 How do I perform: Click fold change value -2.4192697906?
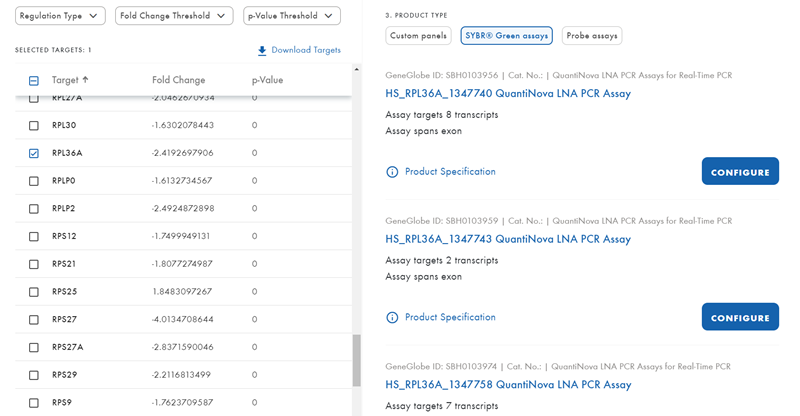182,153
